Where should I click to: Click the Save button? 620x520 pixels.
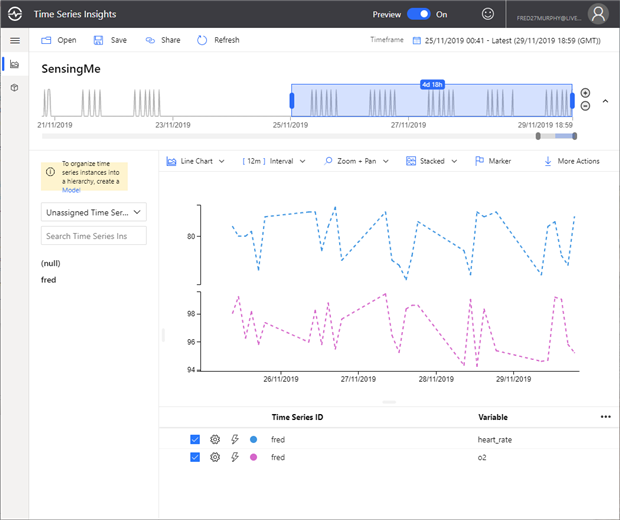point(110,40)
